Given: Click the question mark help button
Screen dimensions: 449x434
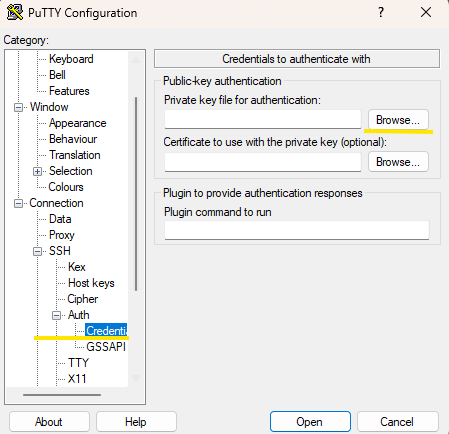Looking at the screenshot, I should 381,12.
